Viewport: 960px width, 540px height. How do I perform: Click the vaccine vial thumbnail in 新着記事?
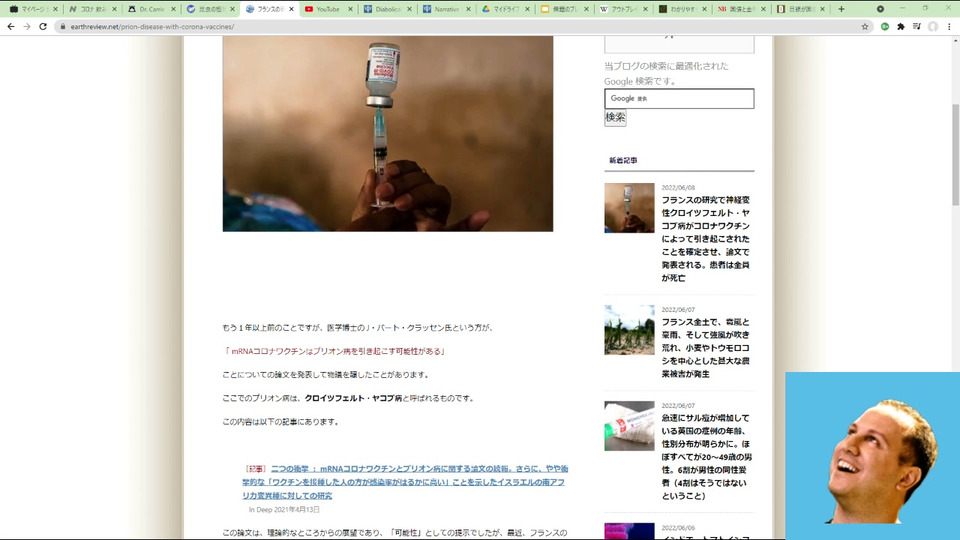[629, 208]
